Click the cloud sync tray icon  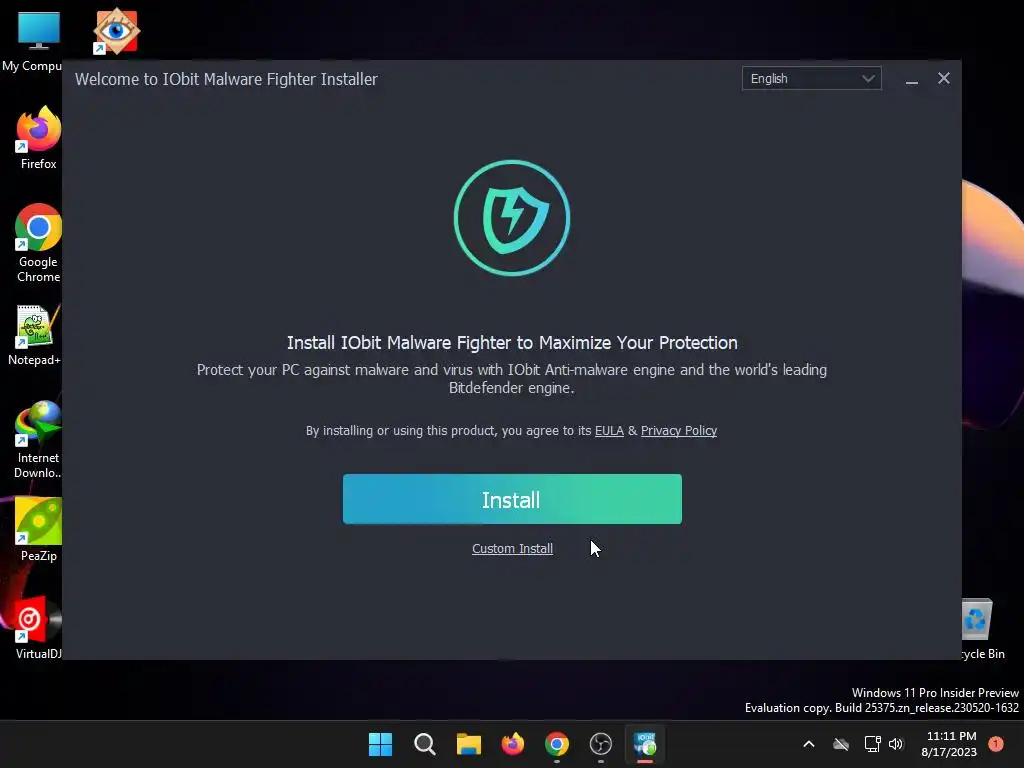point(841,744)
